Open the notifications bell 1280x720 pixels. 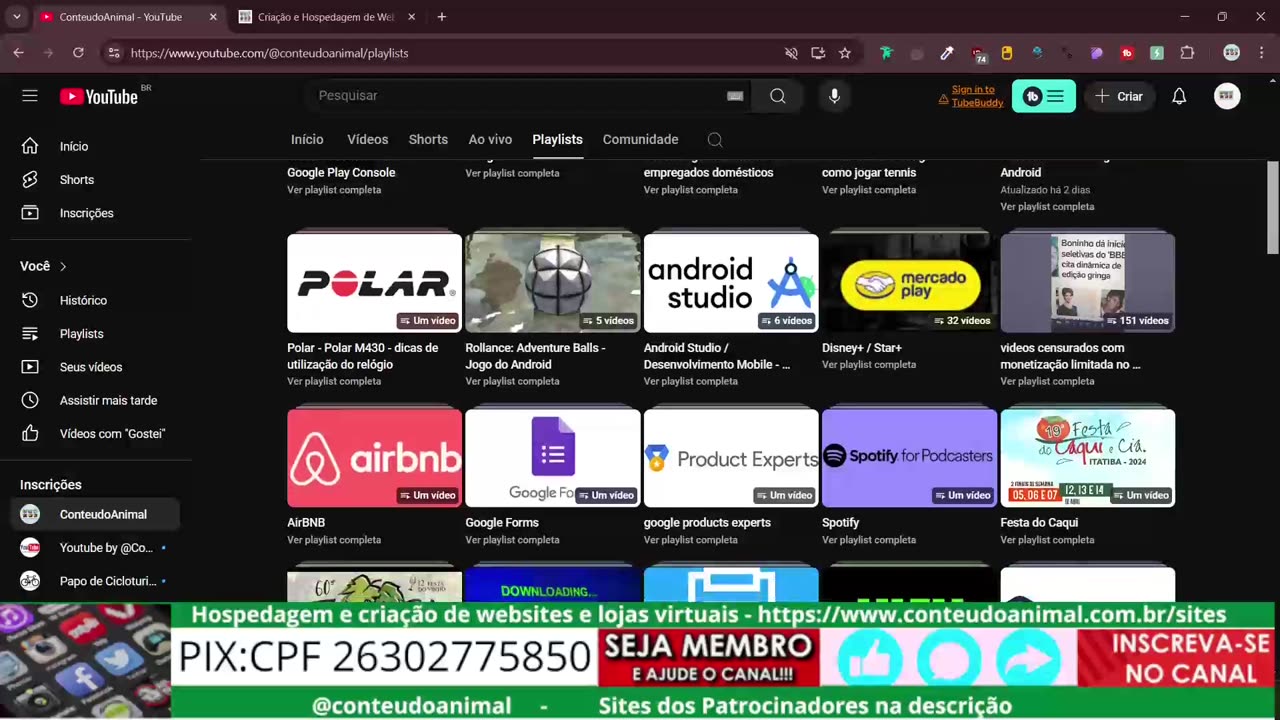[1179, 96]
